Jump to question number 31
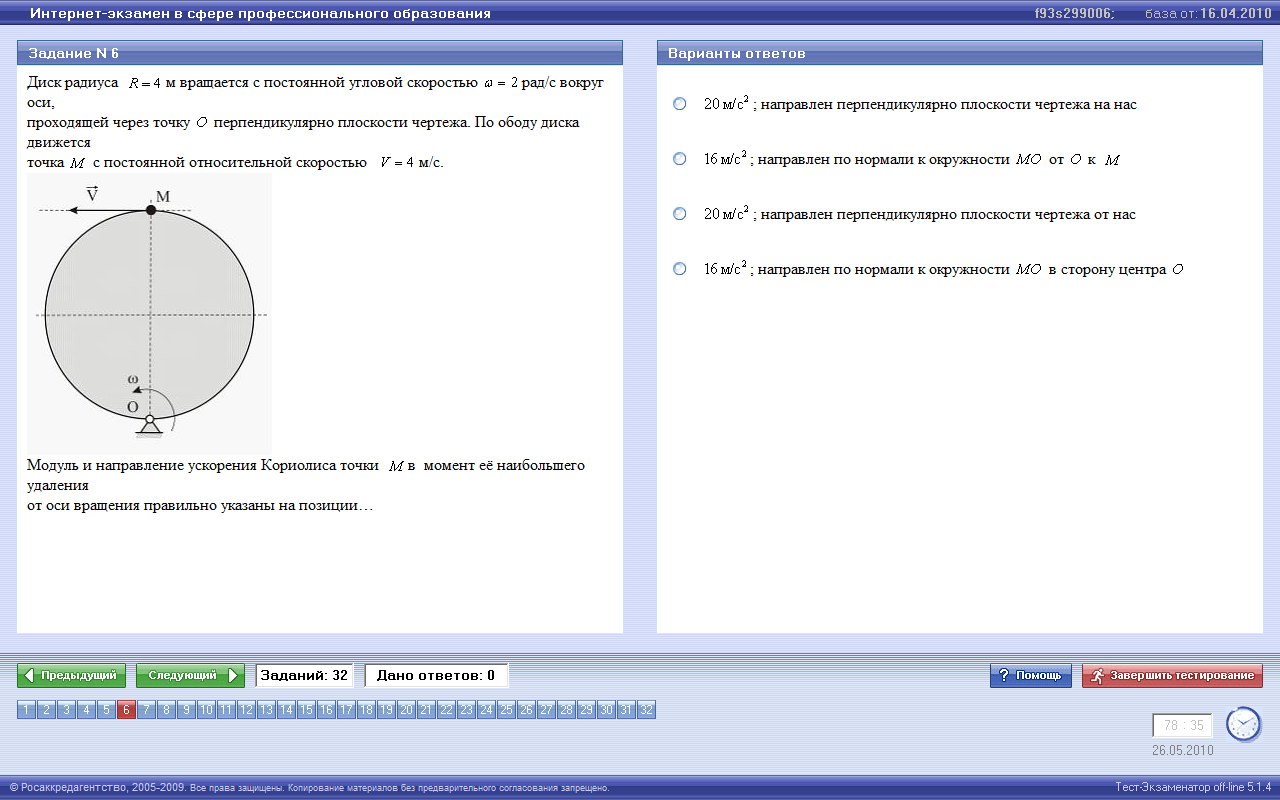The height and width of the screenshot is (800, 1280). click(626, 710)
